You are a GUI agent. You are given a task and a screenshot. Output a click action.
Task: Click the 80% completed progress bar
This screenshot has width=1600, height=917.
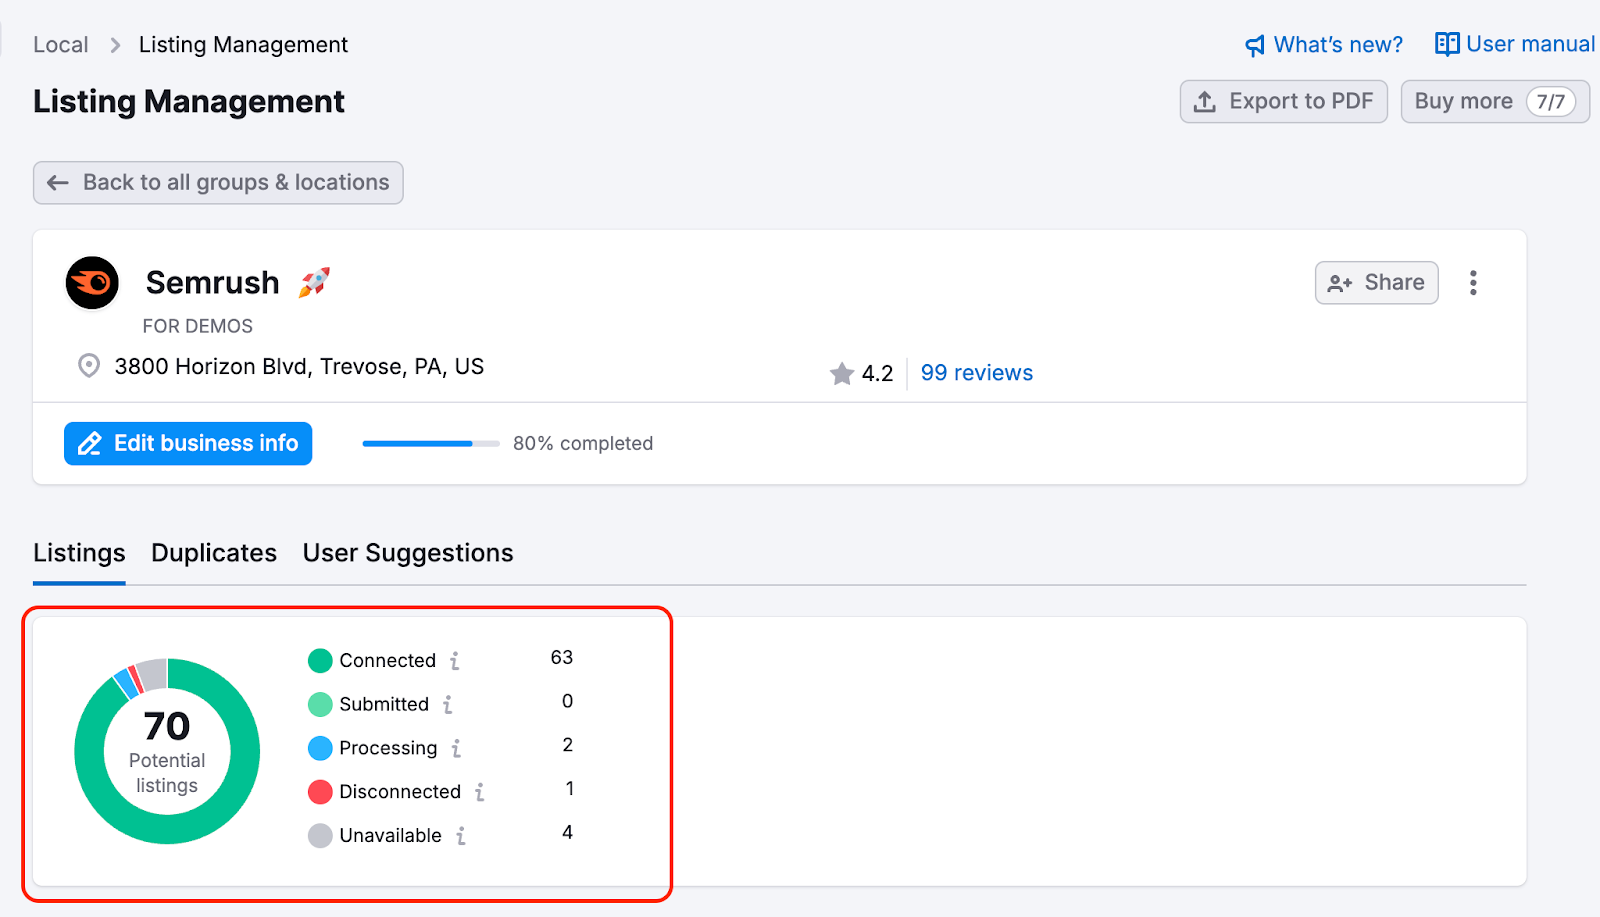click(x=430, y=443)
